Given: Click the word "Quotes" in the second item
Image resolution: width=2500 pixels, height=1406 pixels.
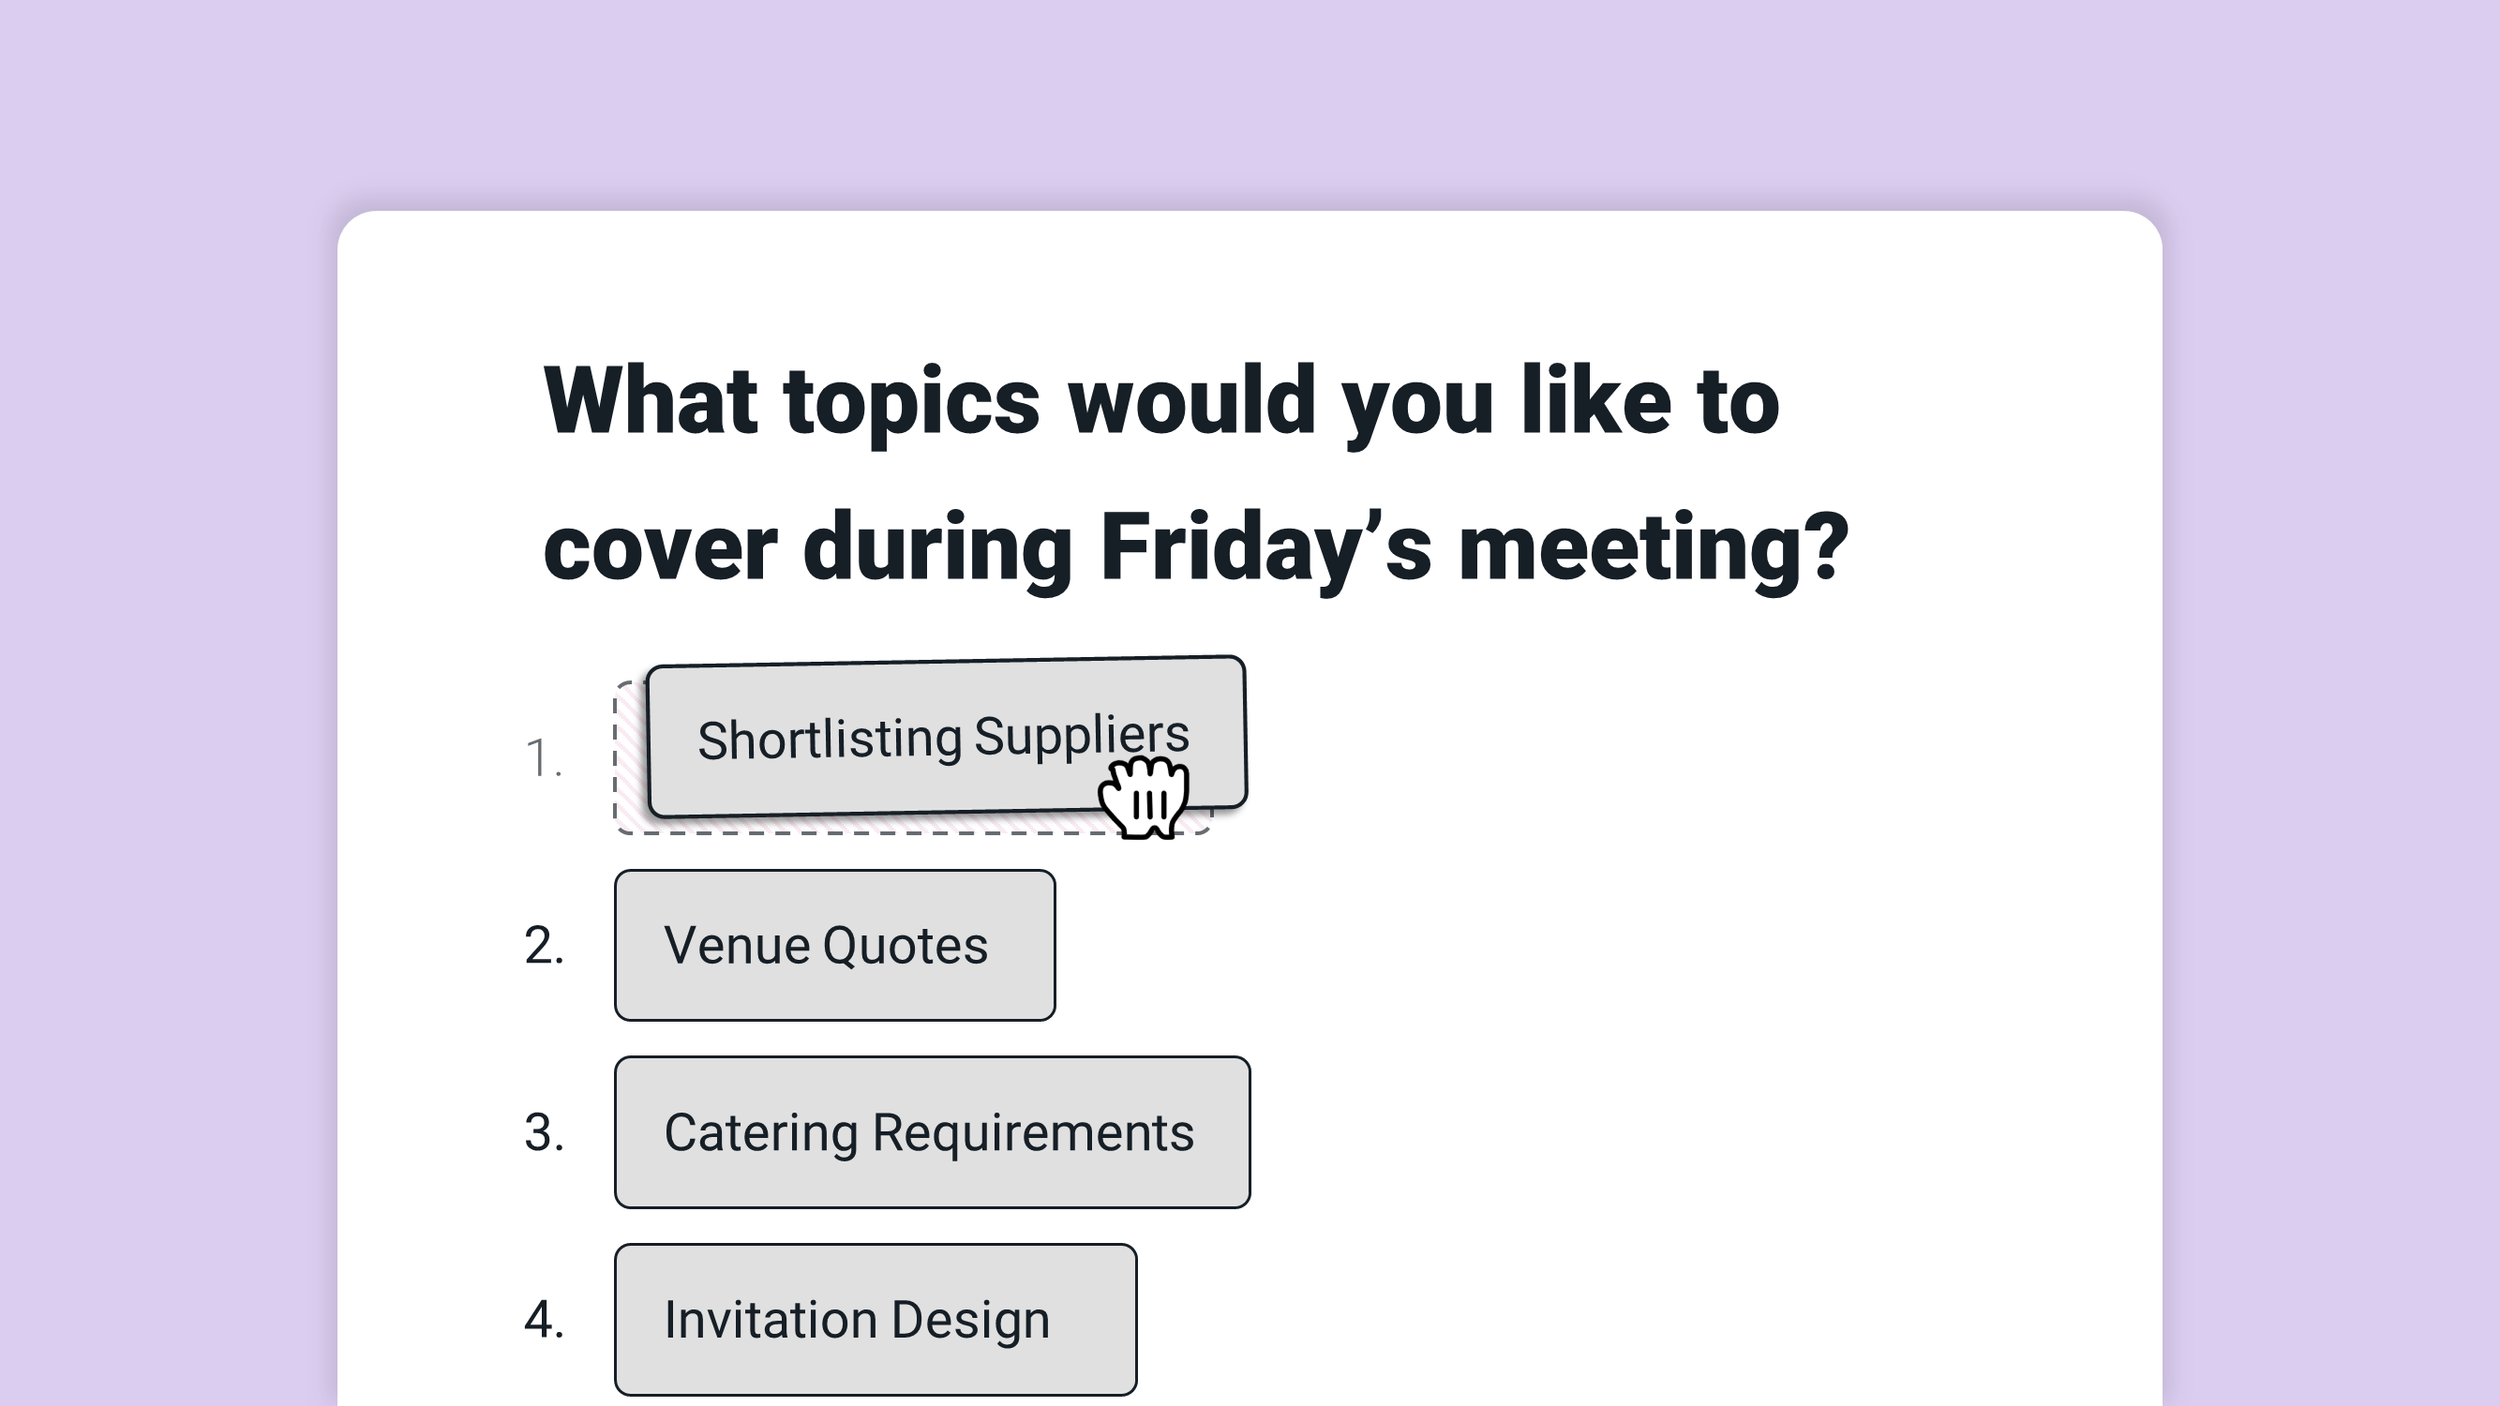Looking at the screenshot, I should pyautogui.click(x=905, y=946).
